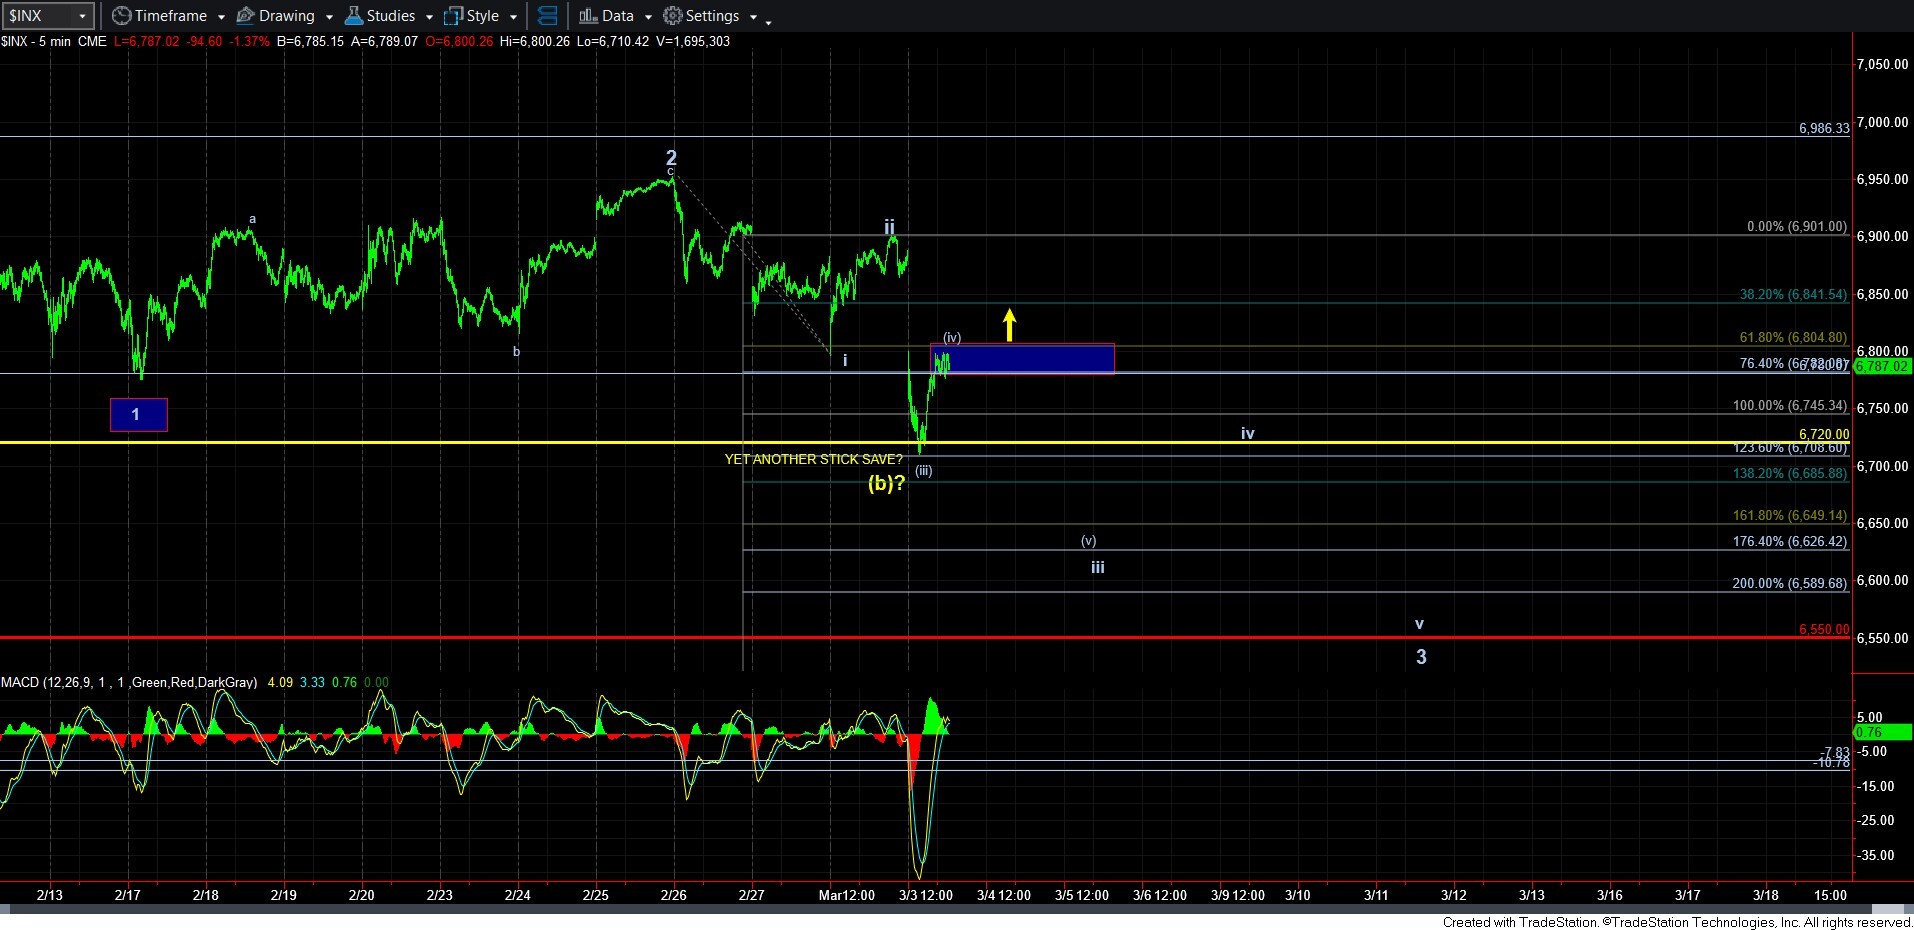Expand the Studies dropdown arrow

429,17
